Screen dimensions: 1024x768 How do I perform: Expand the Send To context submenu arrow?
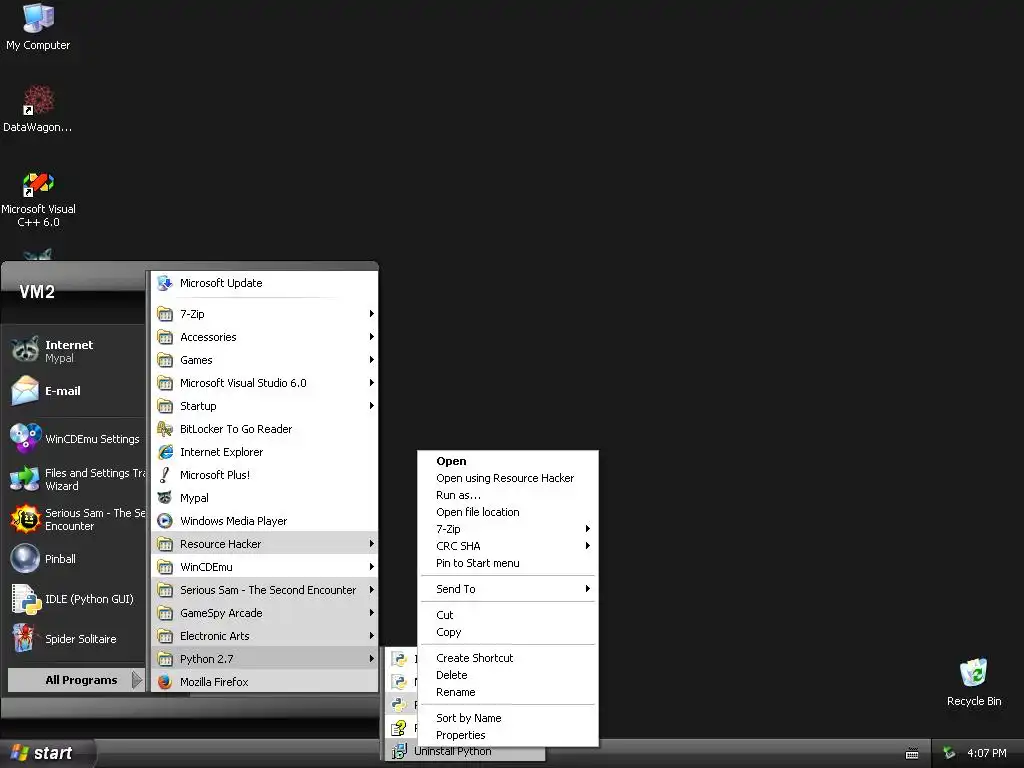(588, 588)
